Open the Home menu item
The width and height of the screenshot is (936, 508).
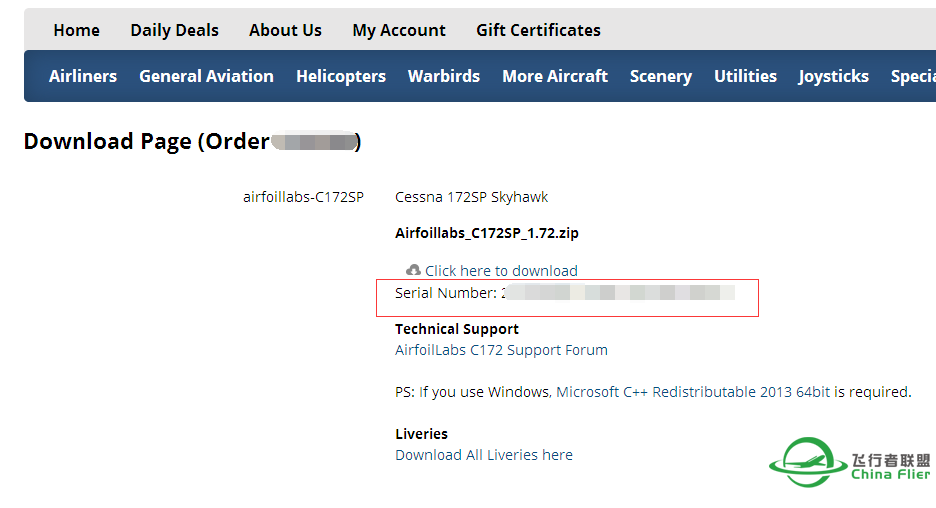coord(76,30)
